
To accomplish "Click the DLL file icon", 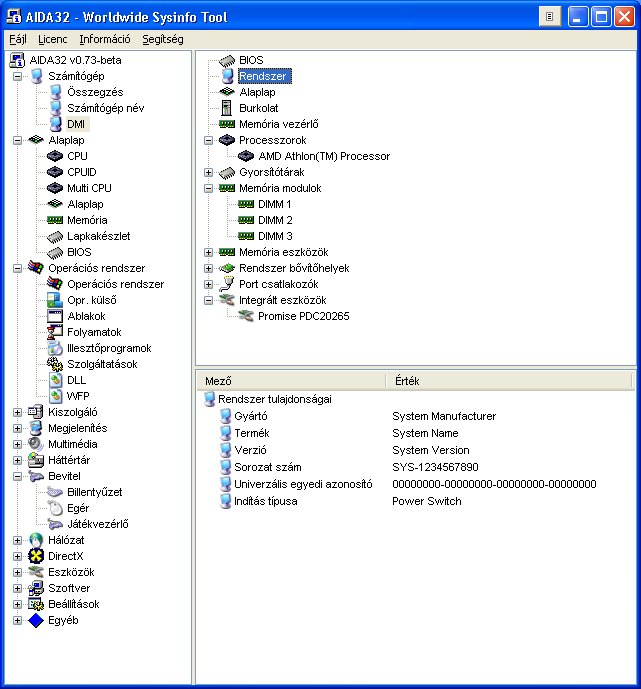I will (55, 380).
